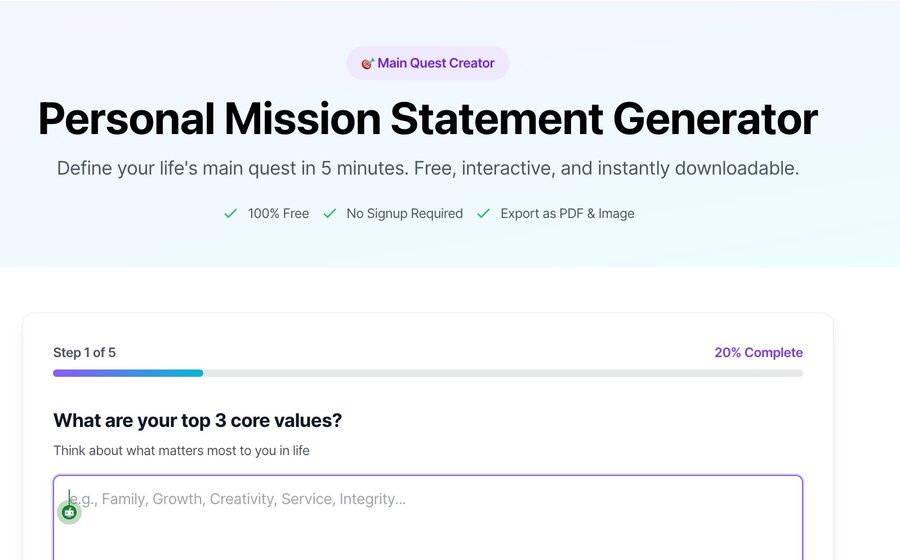
Task: Click the checkmark beside No Signup Required
Action: [x=329, y=213]
